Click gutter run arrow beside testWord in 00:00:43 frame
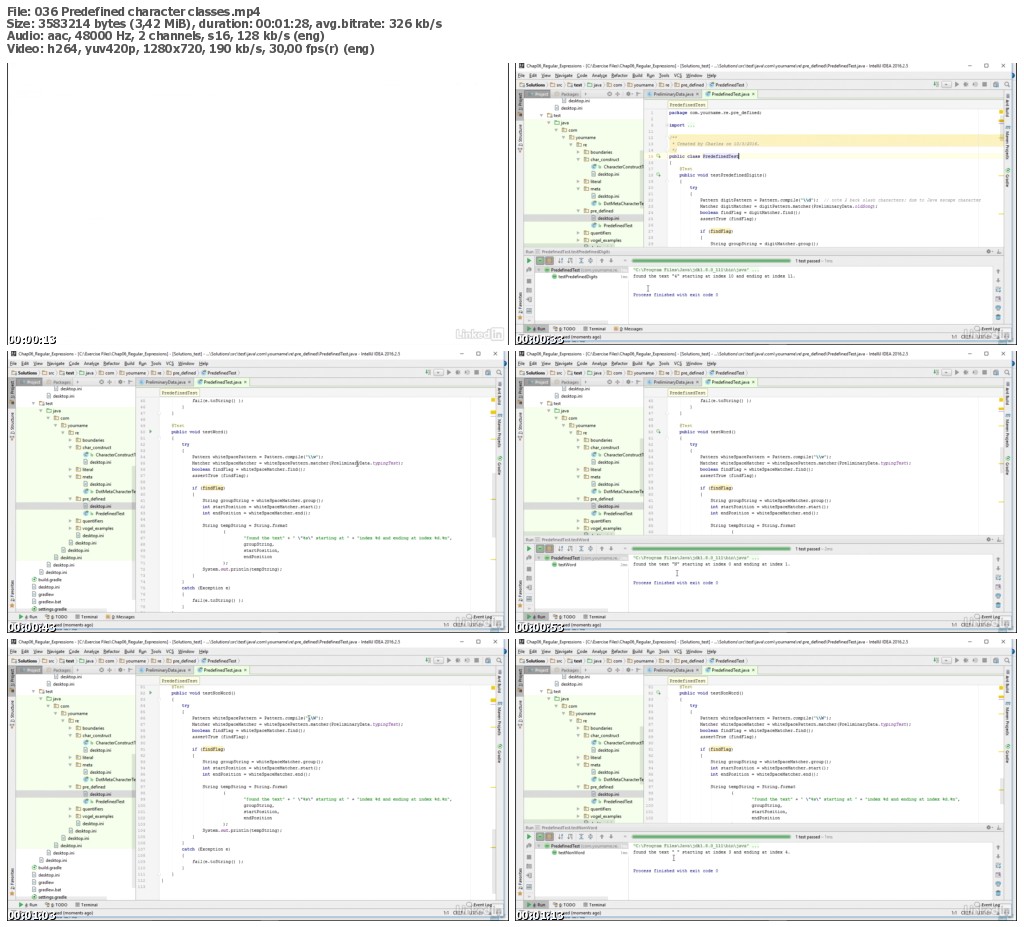Image resolution: width=1024 pixels, height=927 pixels. click(151, 432)
